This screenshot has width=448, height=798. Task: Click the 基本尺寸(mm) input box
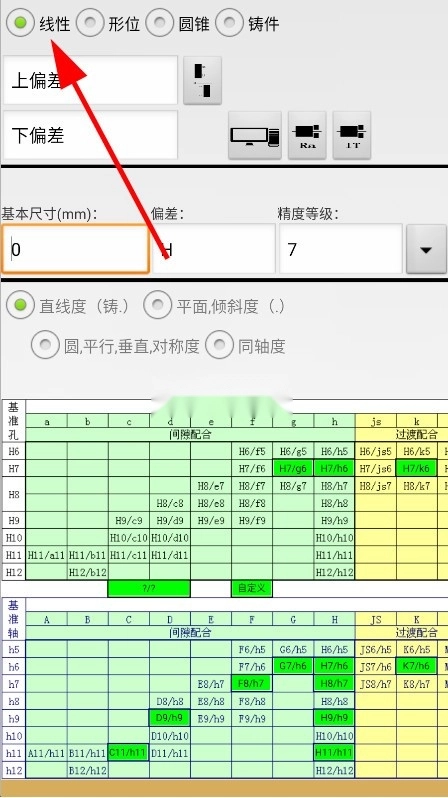(75, 249)
